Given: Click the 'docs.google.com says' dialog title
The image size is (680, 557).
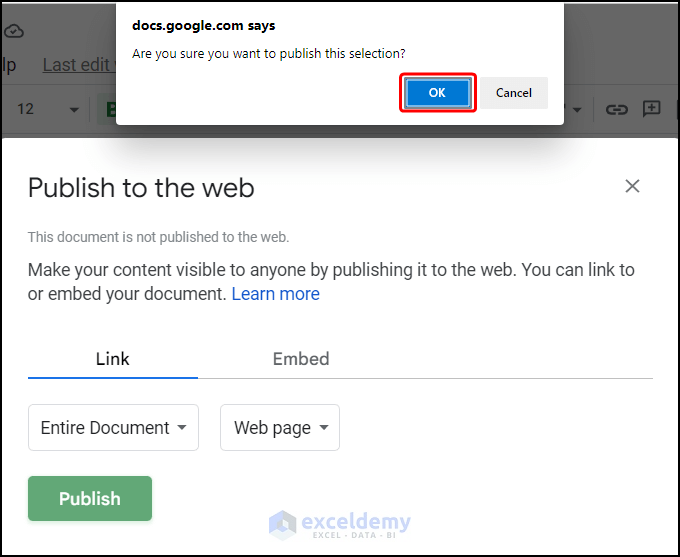Looking at the screenshot, I should 203,26.
